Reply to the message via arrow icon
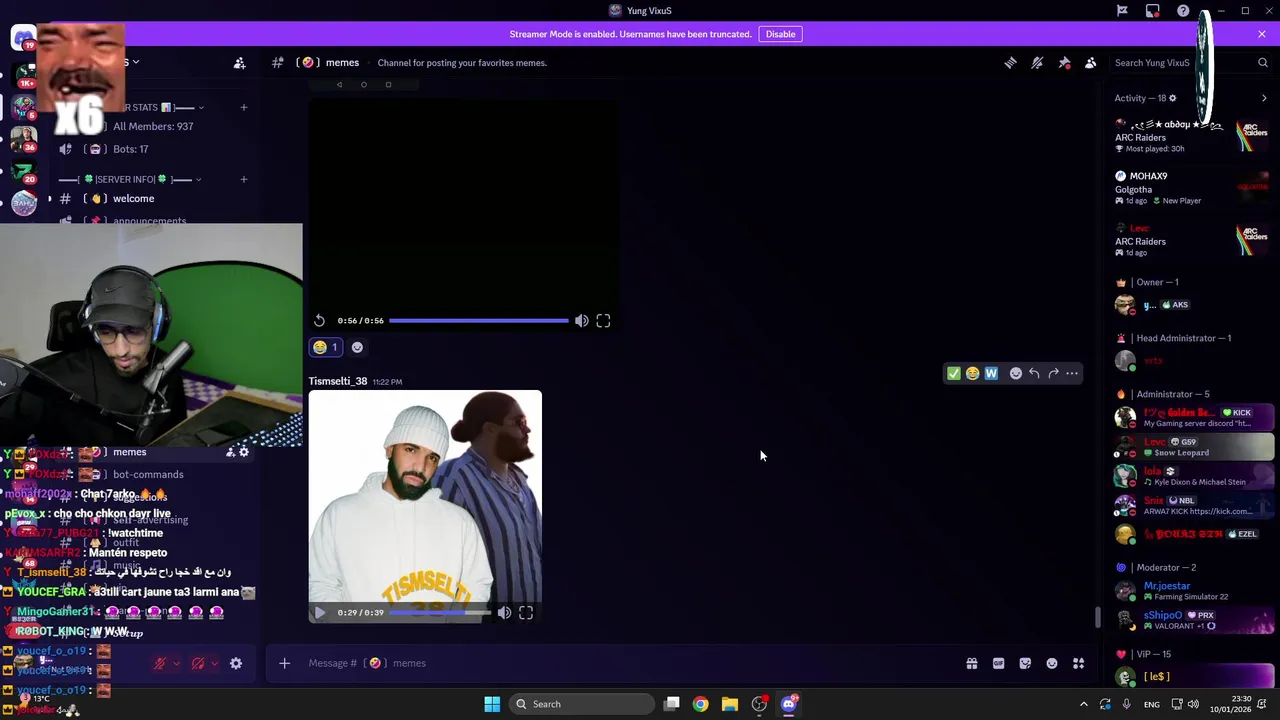 tap(1034, 373)
